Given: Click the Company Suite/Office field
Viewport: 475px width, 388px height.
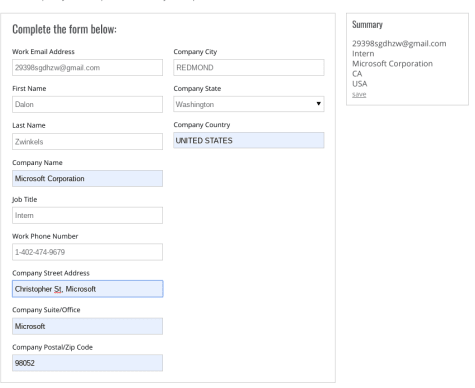Looking at the screenshot, I should [87, 326].
